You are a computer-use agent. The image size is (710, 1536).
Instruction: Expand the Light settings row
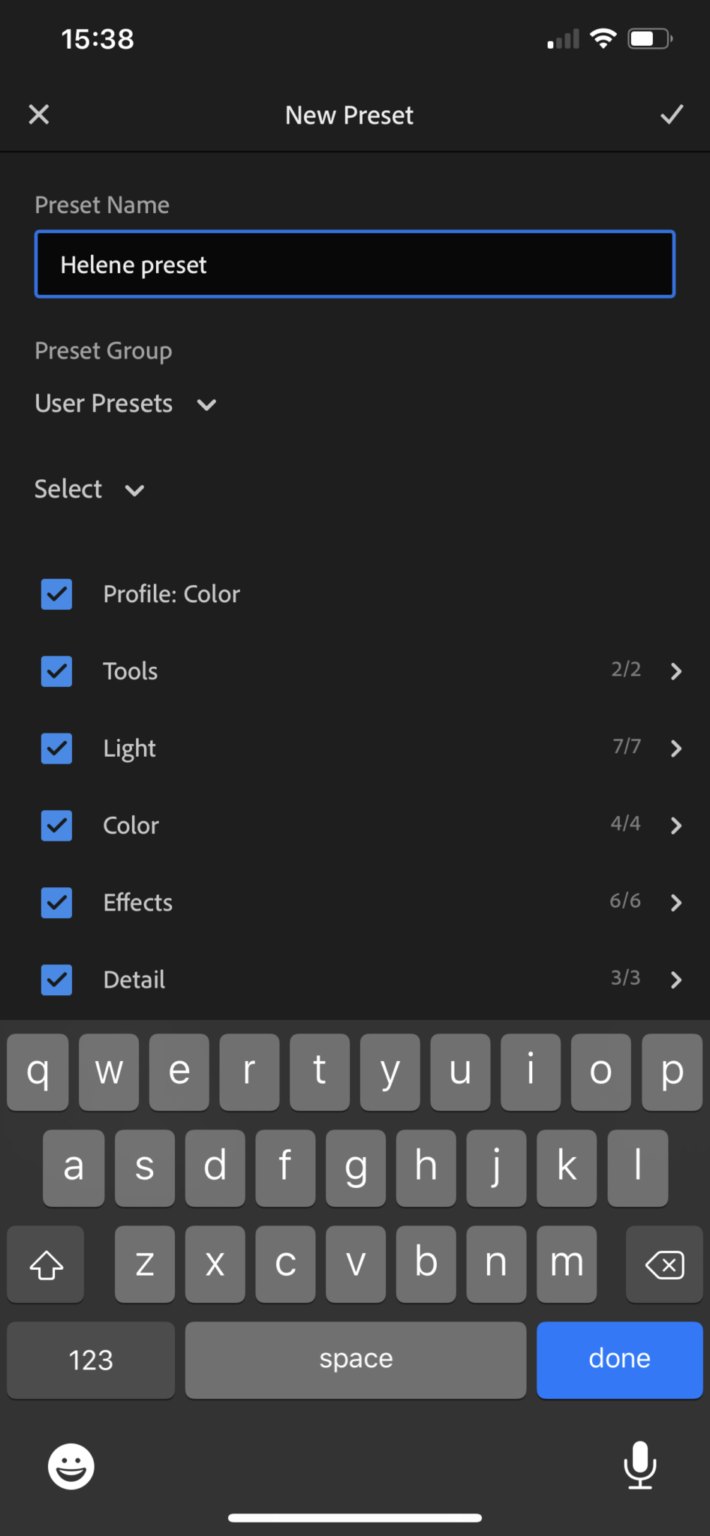(x=675, y=748)
